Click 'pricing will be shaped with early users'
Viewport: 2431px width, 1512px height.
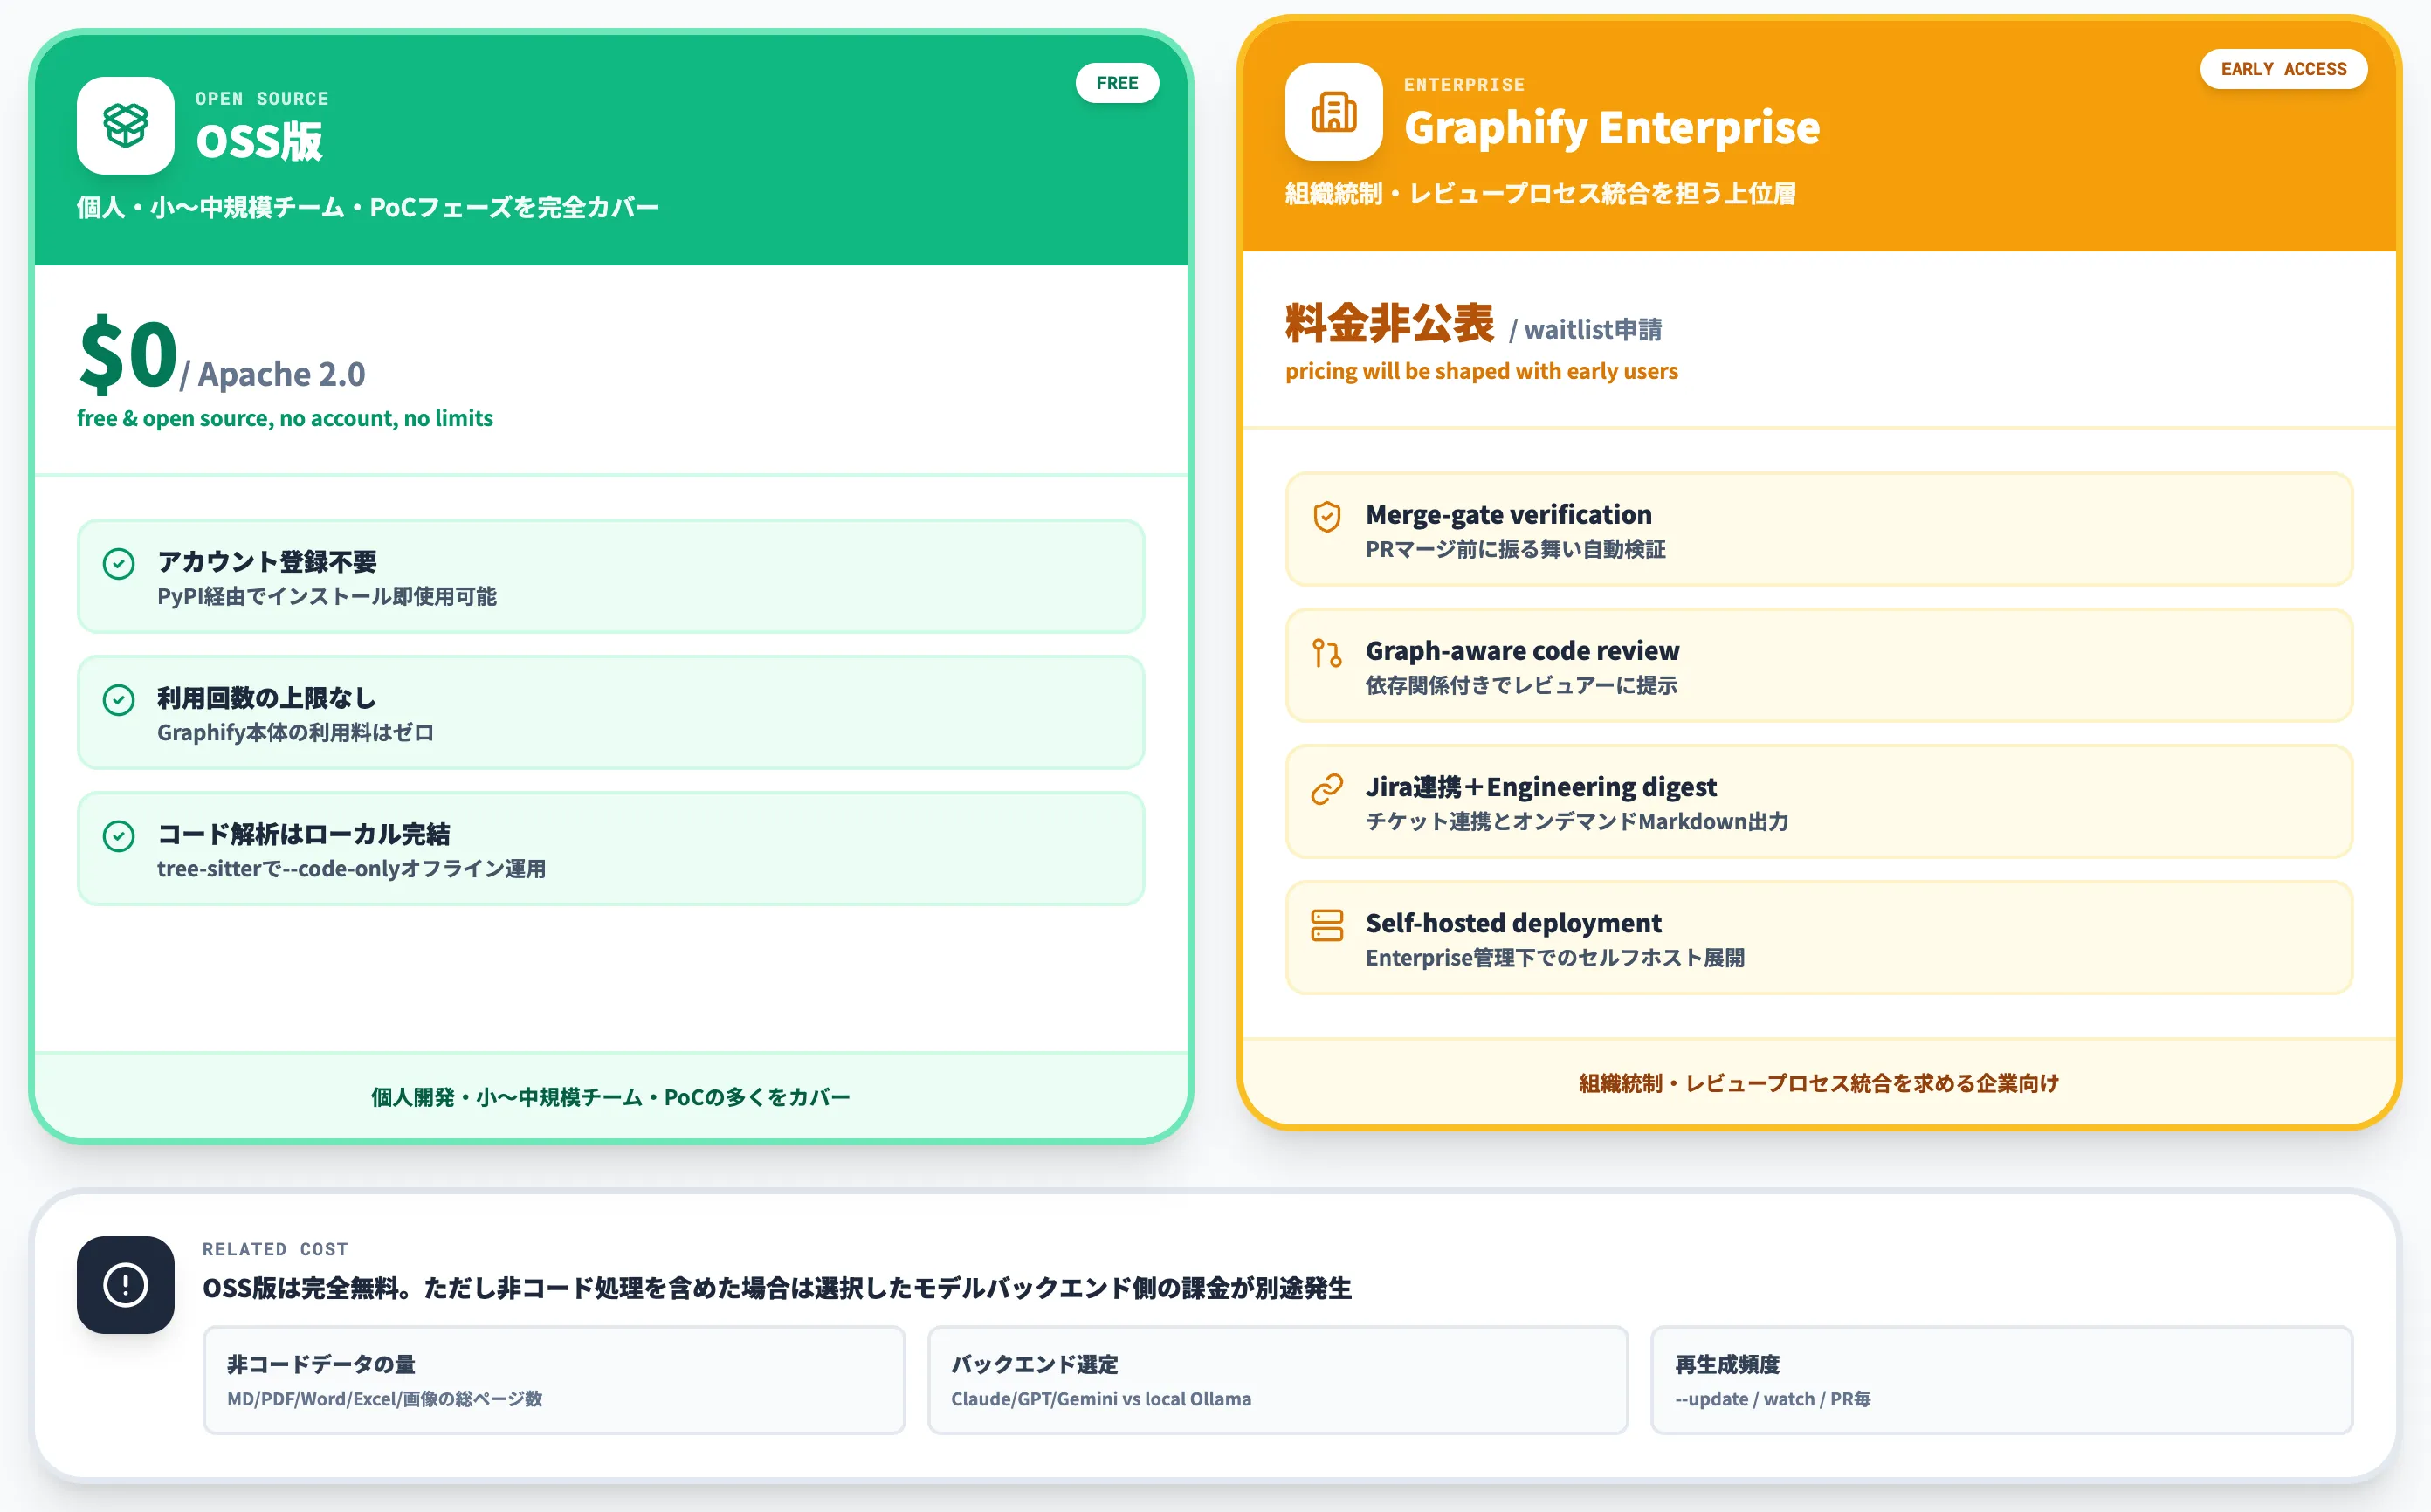(x=1481, y=371)
